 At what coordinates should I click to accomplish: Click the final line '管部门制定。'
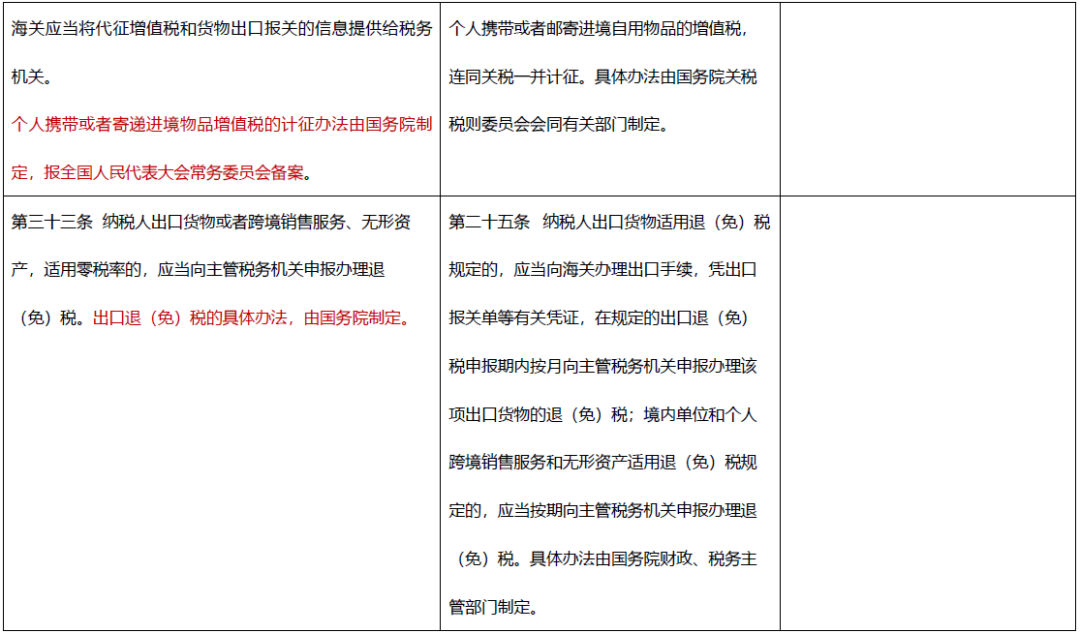pos(493,608)
